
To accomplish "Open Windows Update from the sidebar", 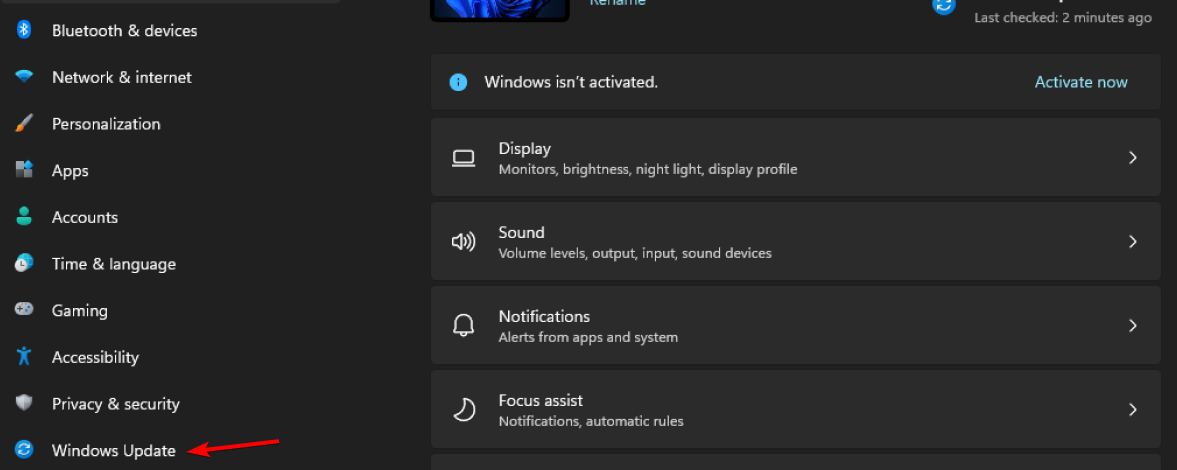I will (113, 451).
